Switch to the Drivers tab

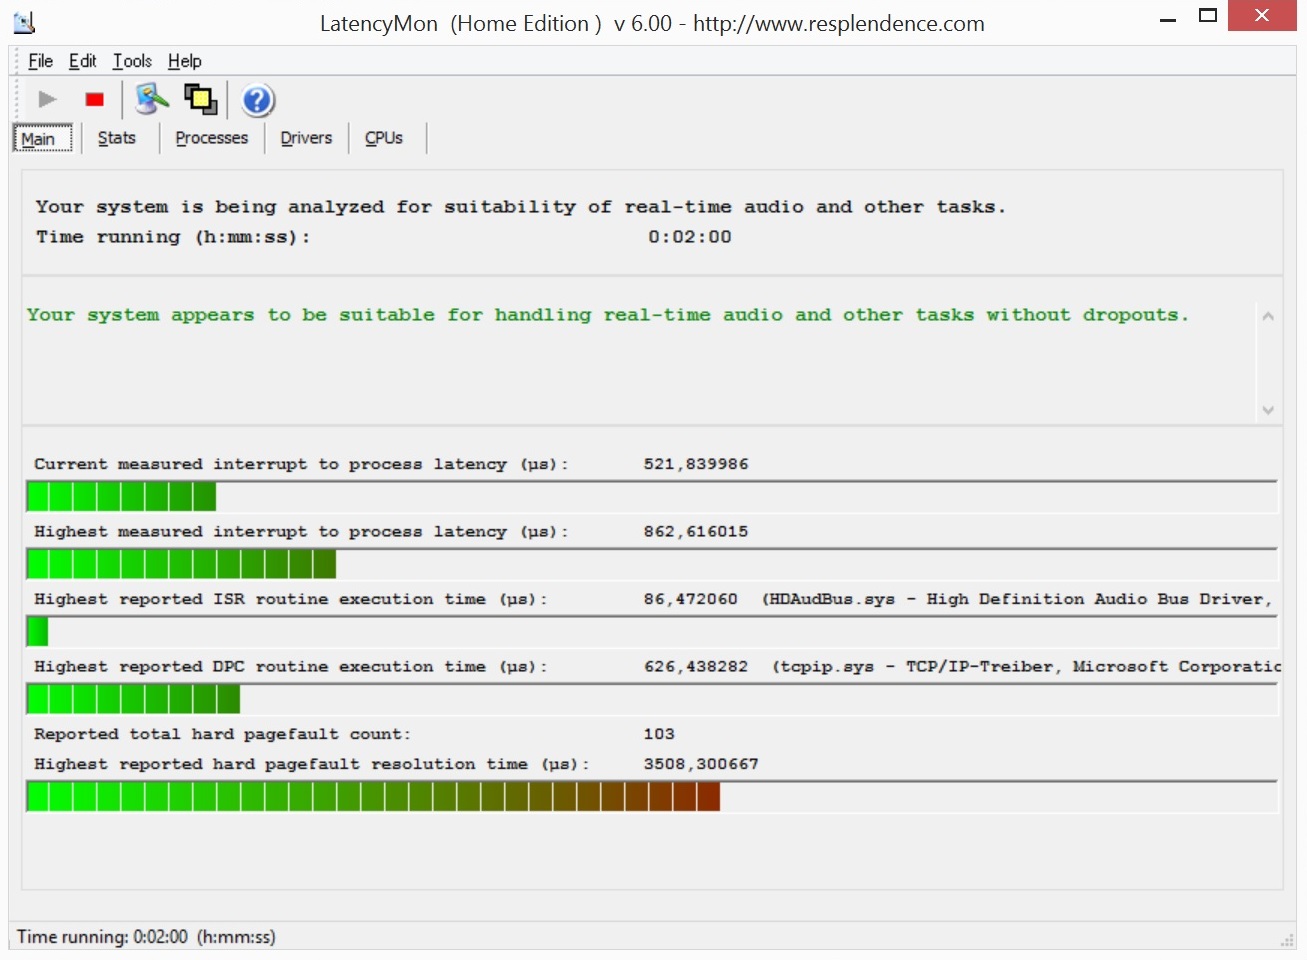click(x=306, y=138)
